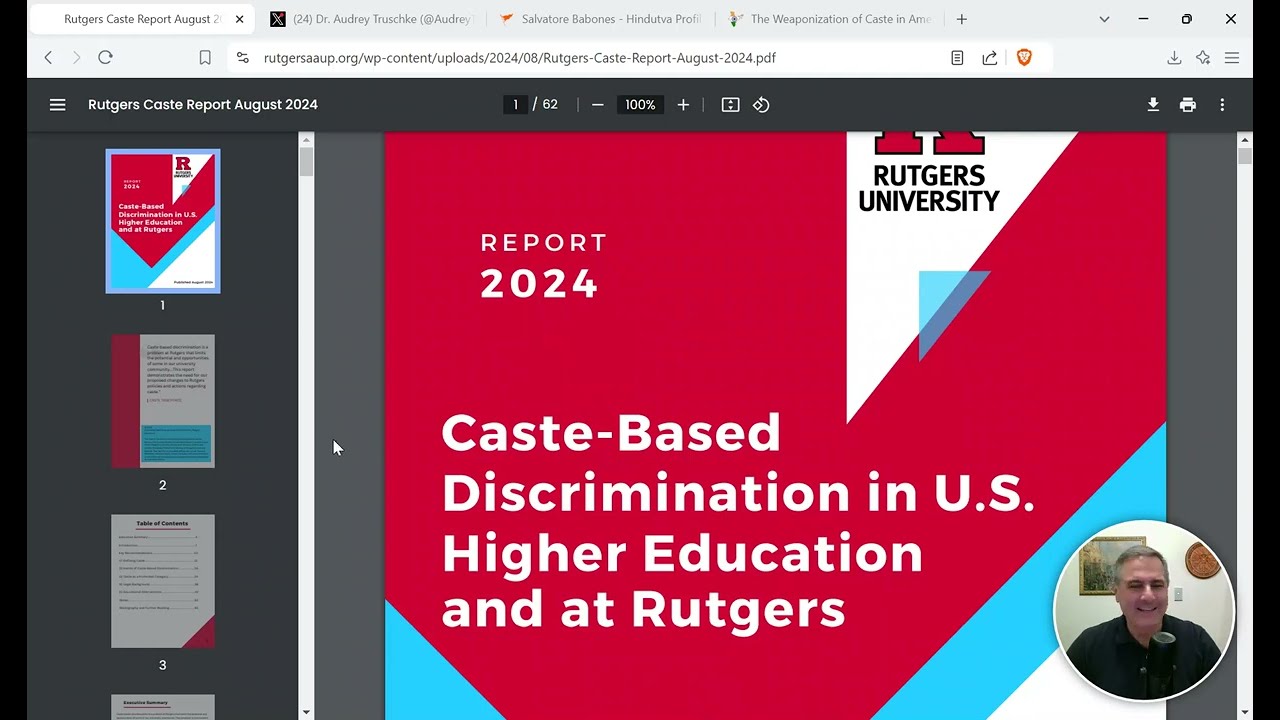The height and width of the screenshot is (720, 1280).
Task: Open reader mode icon in address bar
Action: click(957, 58)
